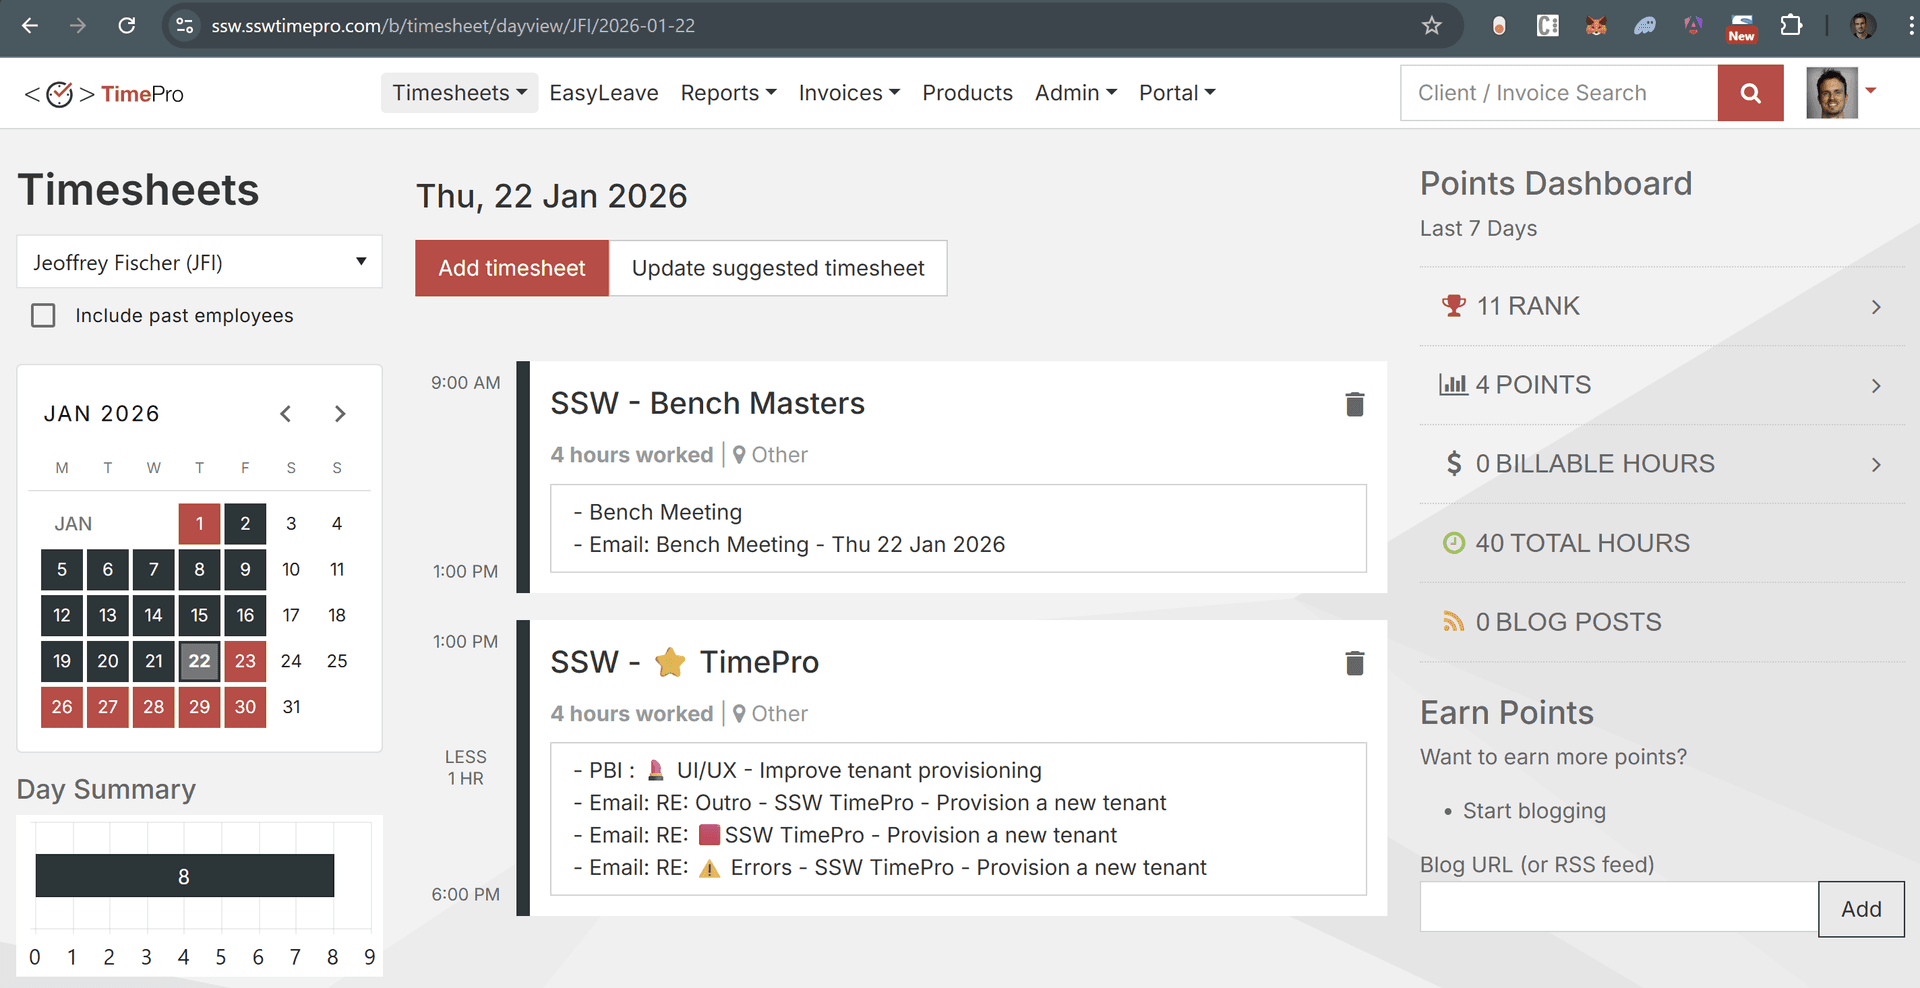Open the SSW - Bench Masters timesheet title

tap(707, 403)
